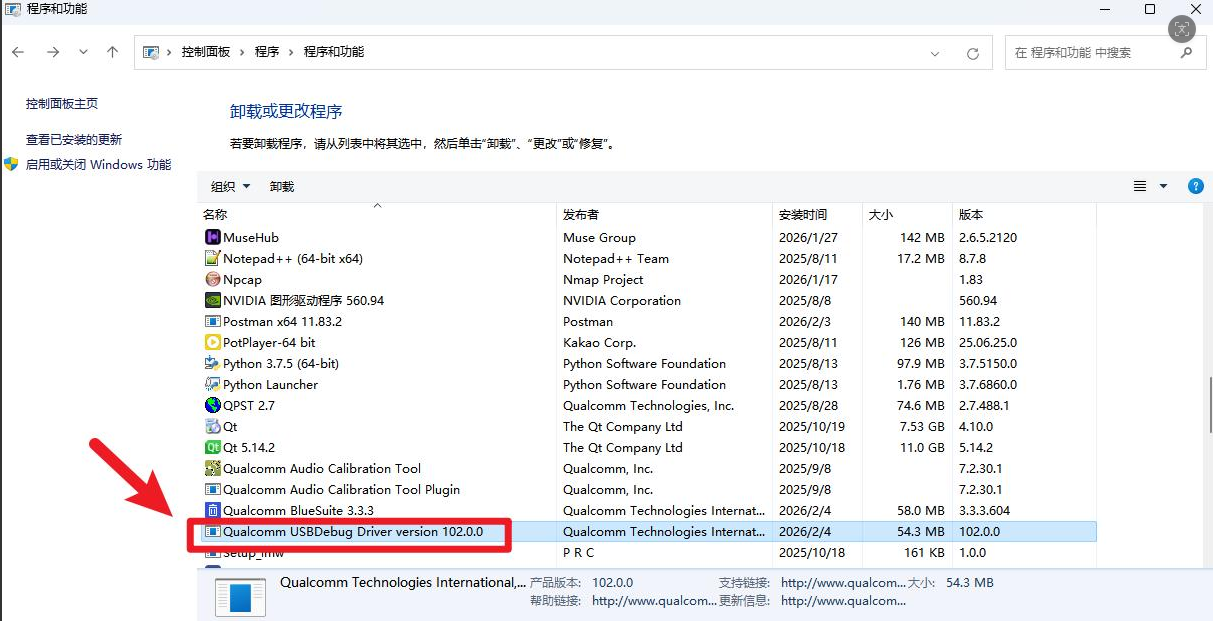Click the blue help question mark icon
The height and width of the screenshot is (621, 1213).
pyautogui.click(x=1195, y=186)
